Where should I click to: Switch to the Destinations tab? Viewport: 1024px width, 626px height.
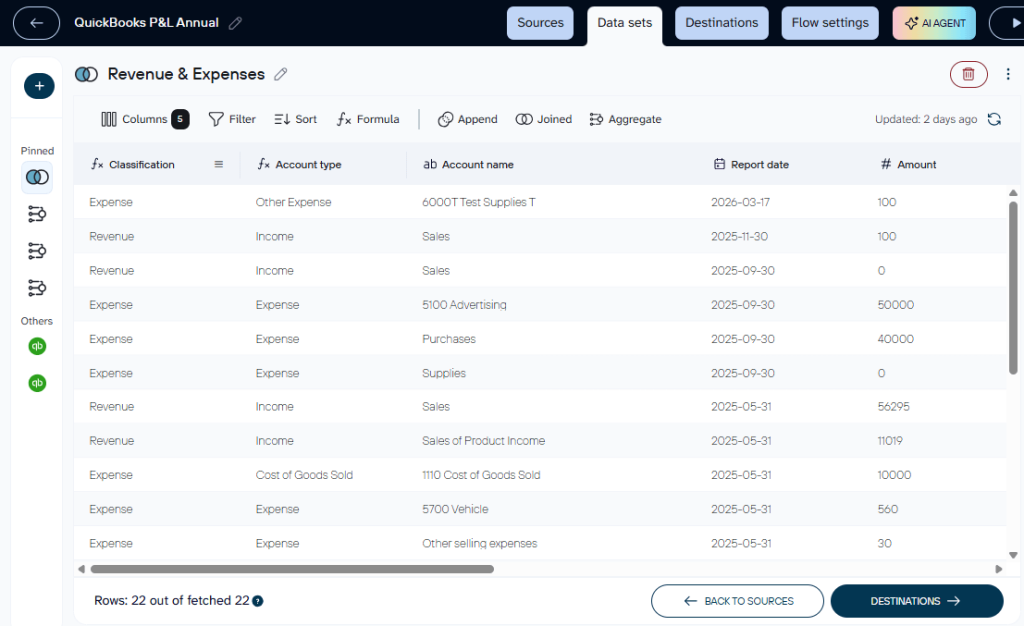click(x=721, y=23)
